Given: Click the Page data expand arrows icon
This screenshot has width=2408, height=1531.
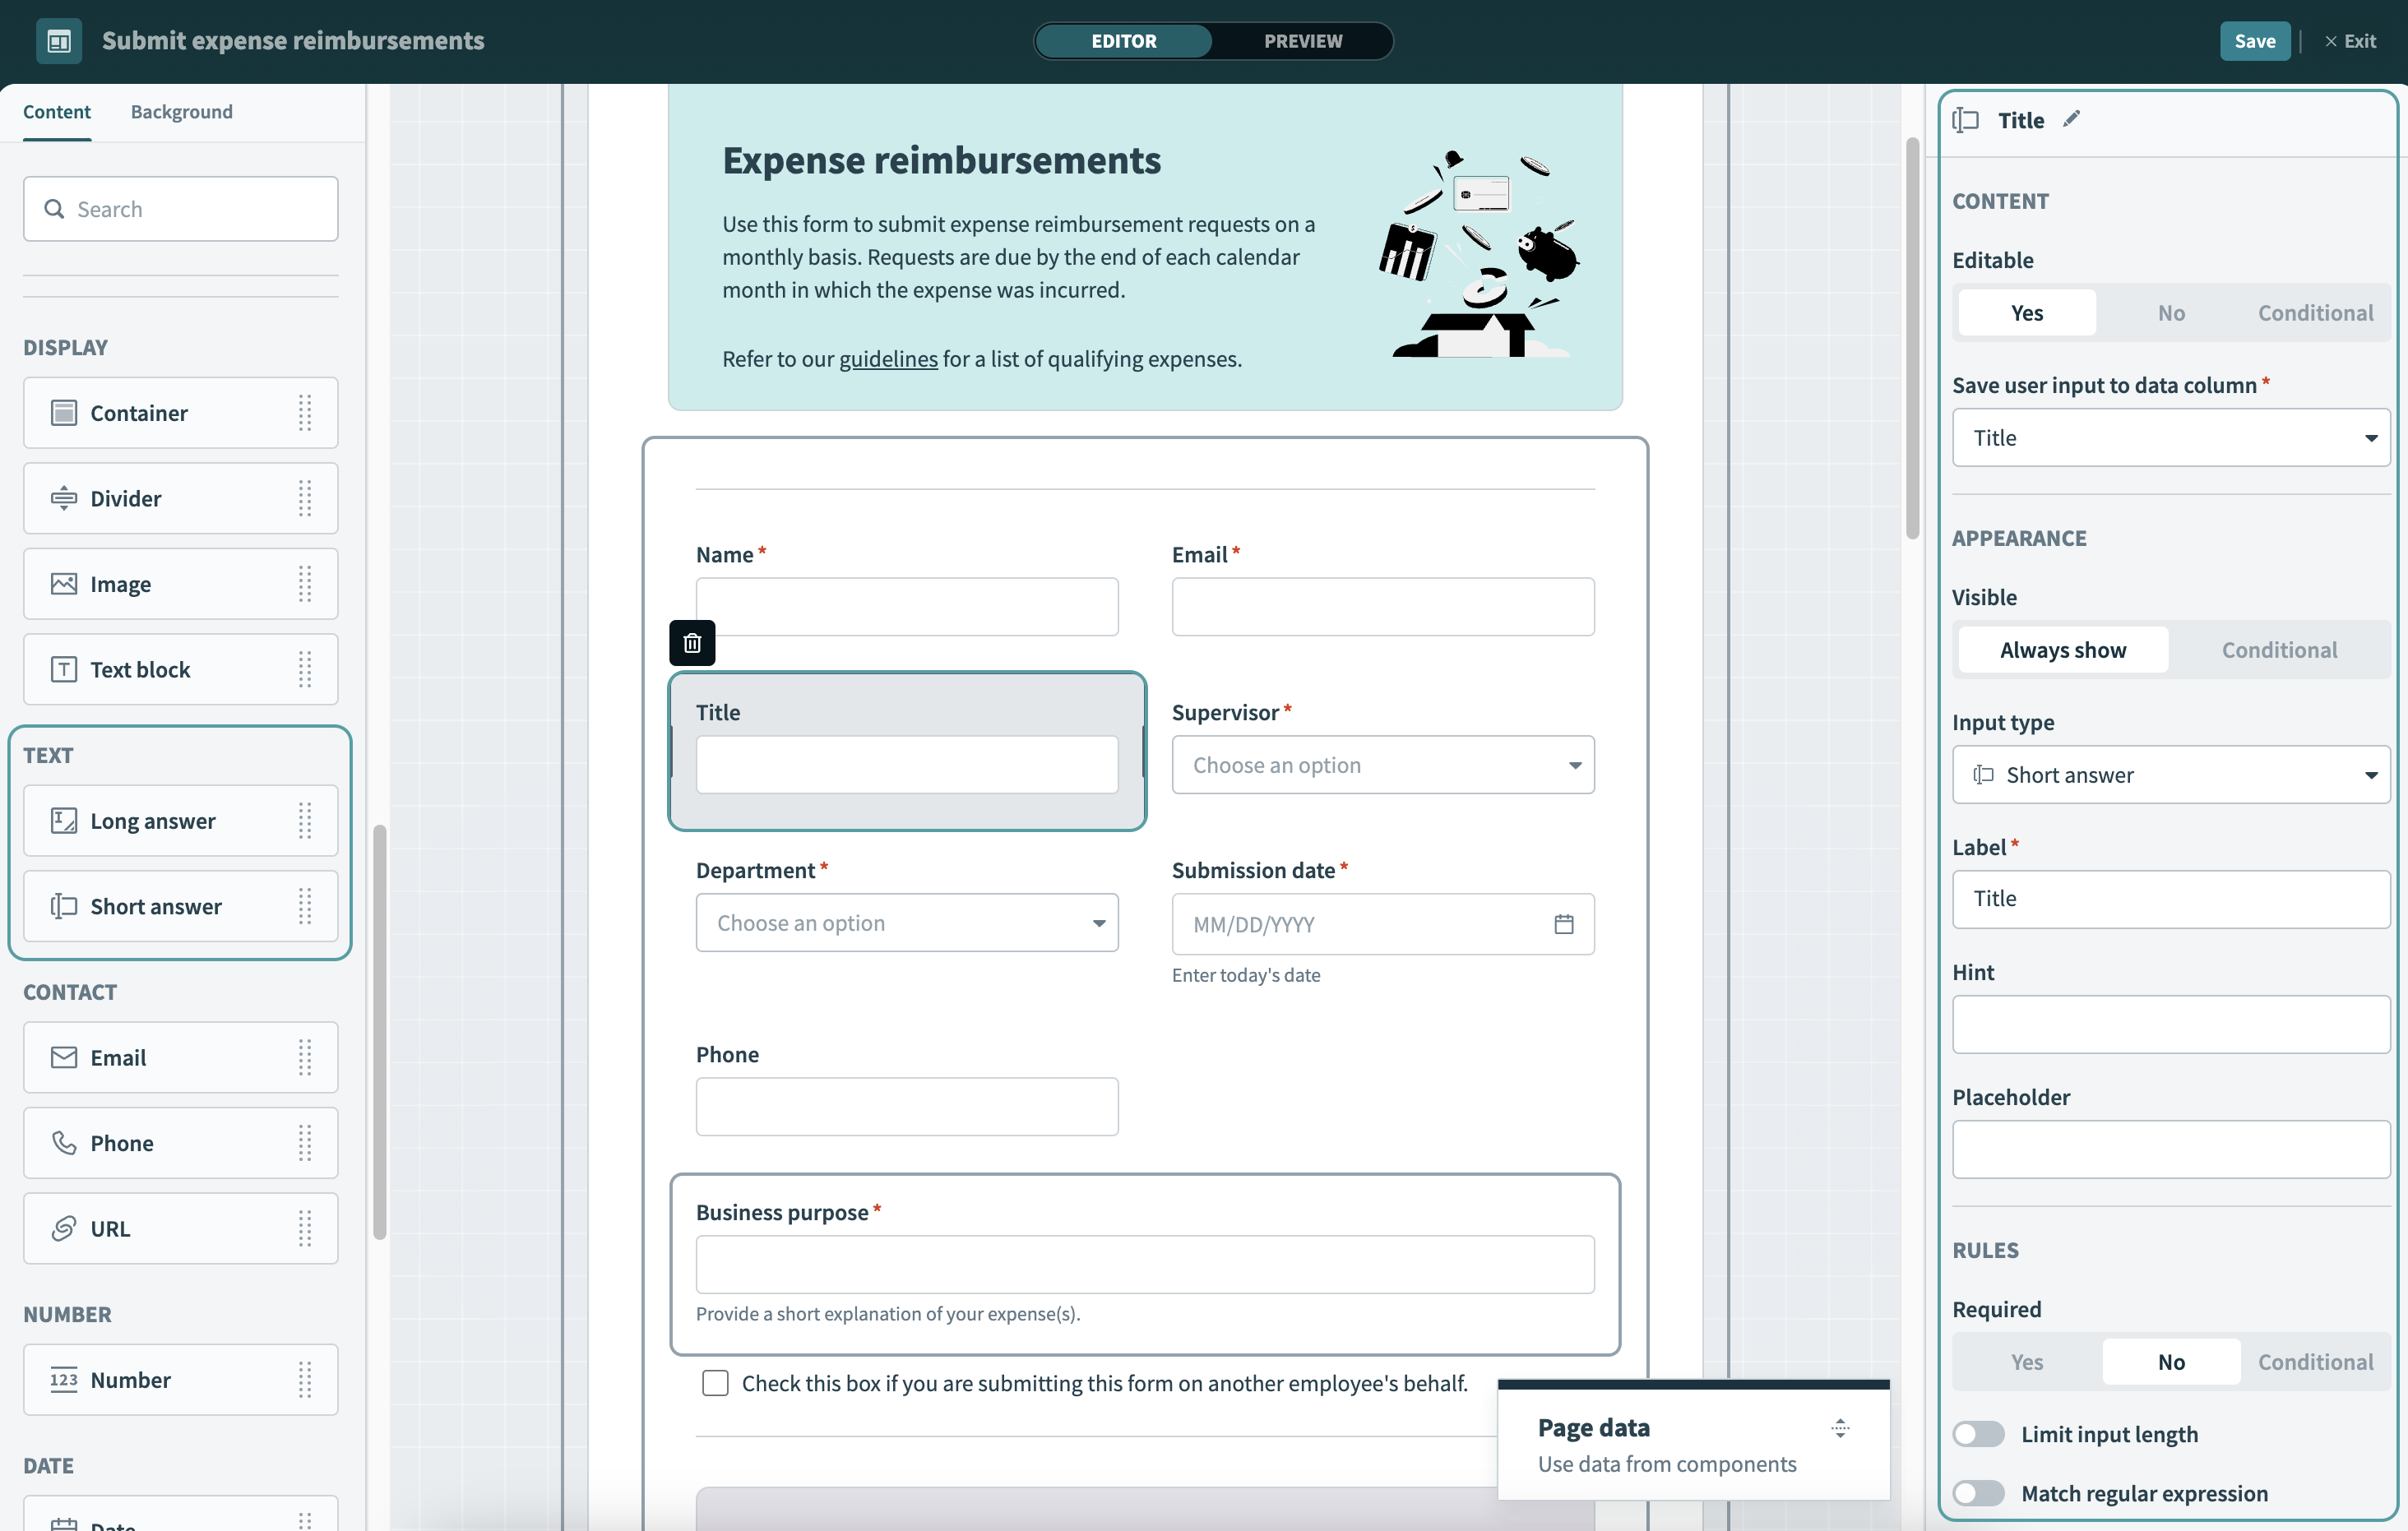Looking at the screenshot, I should [1840, 1428].
